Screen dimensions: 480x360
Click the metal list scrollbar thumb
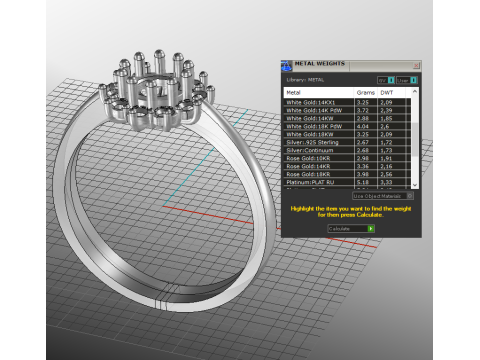pos(415,139)
